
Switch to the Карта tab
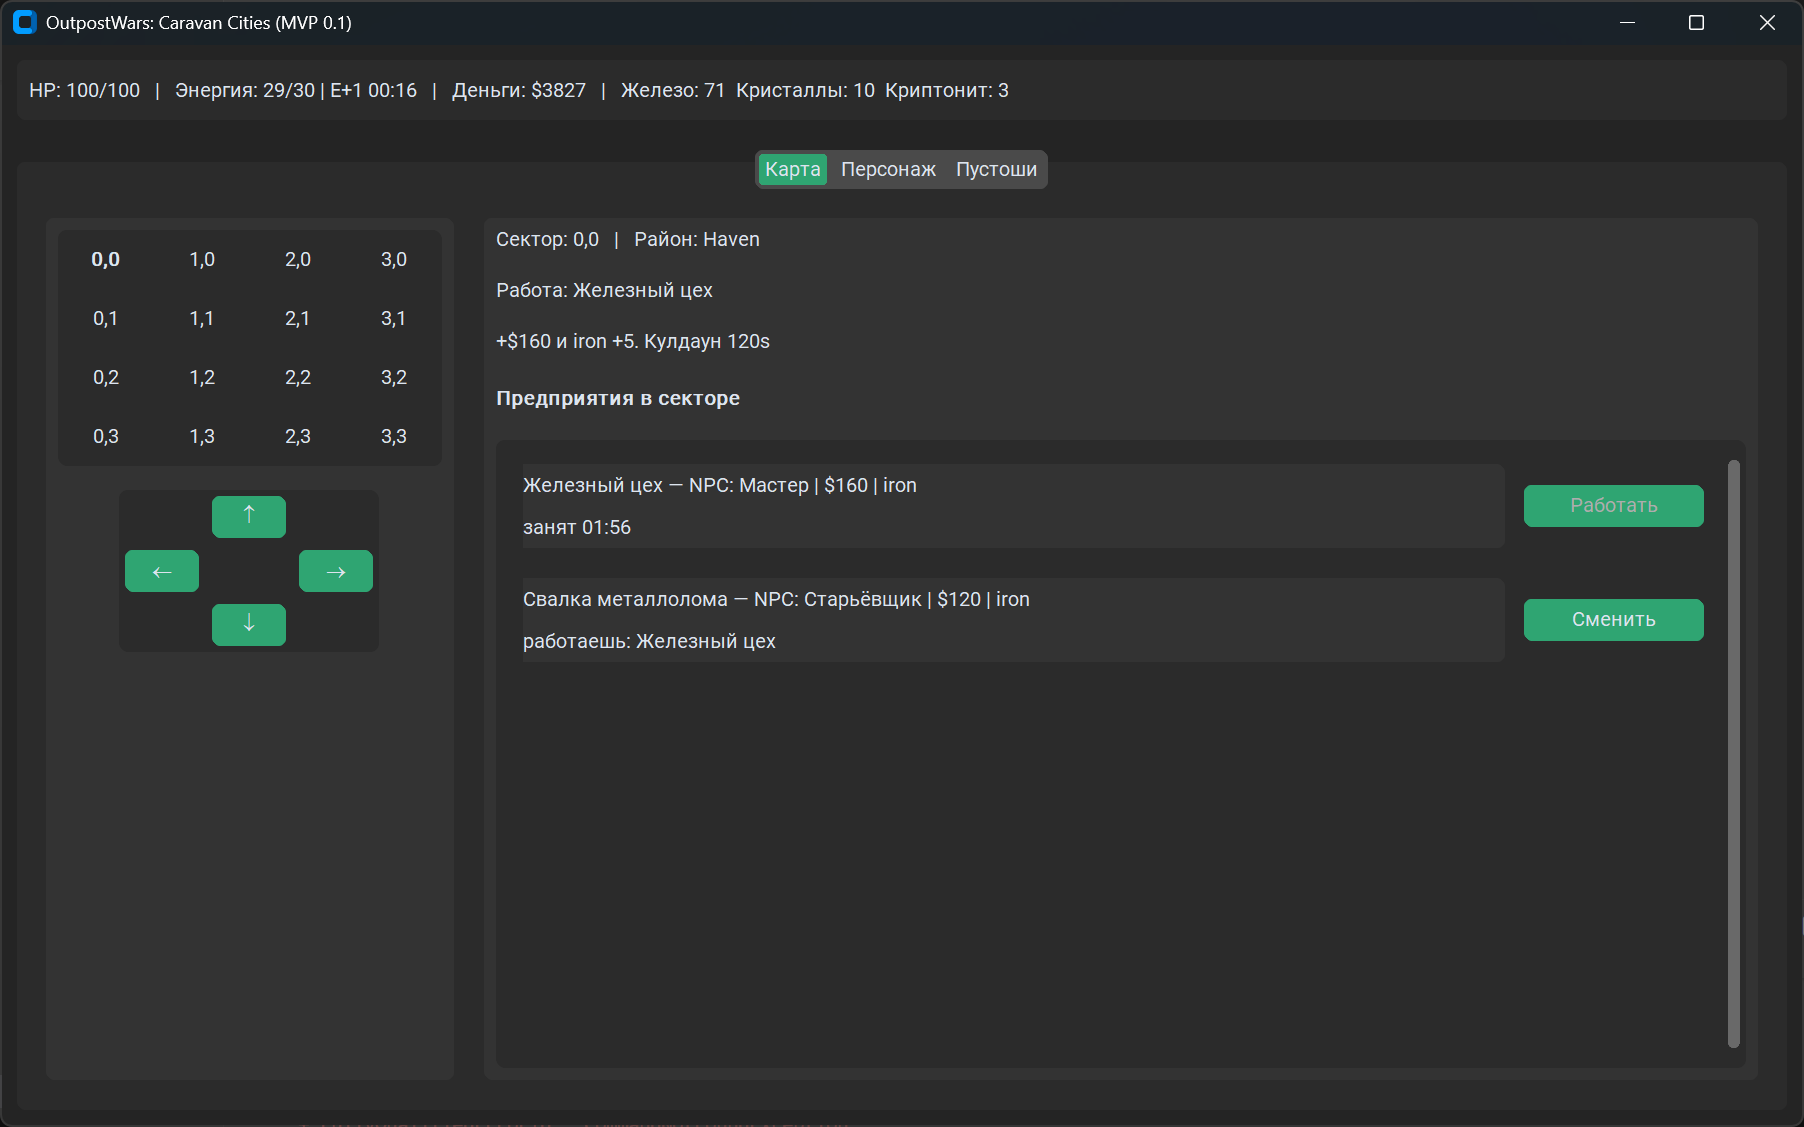(792, 169)
